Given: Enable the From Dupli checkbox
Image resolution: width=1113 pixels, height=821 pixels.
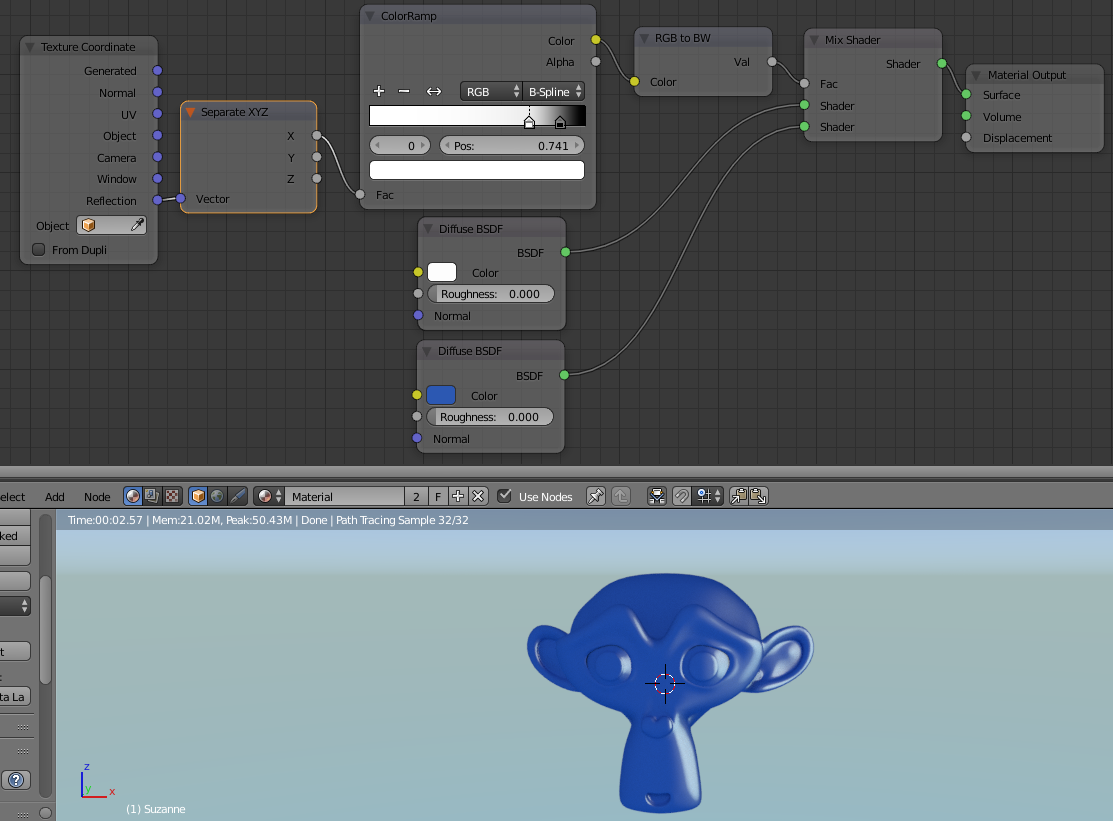Looking at the screenshot, I should tap(39, 250).
